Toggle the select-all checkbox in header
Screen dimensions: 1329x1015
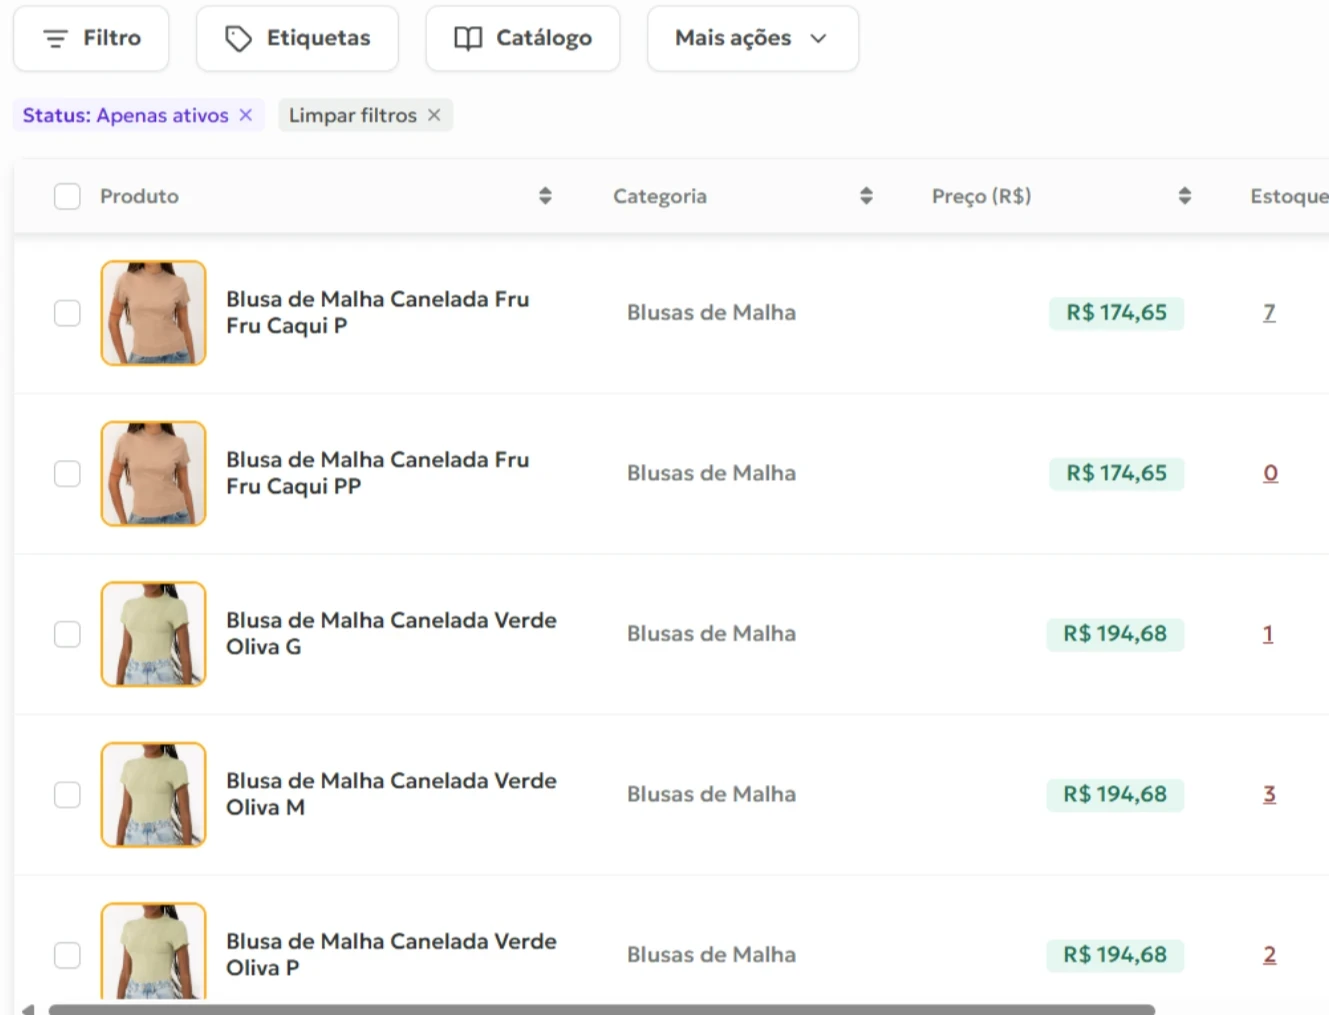tap(67, 196)
